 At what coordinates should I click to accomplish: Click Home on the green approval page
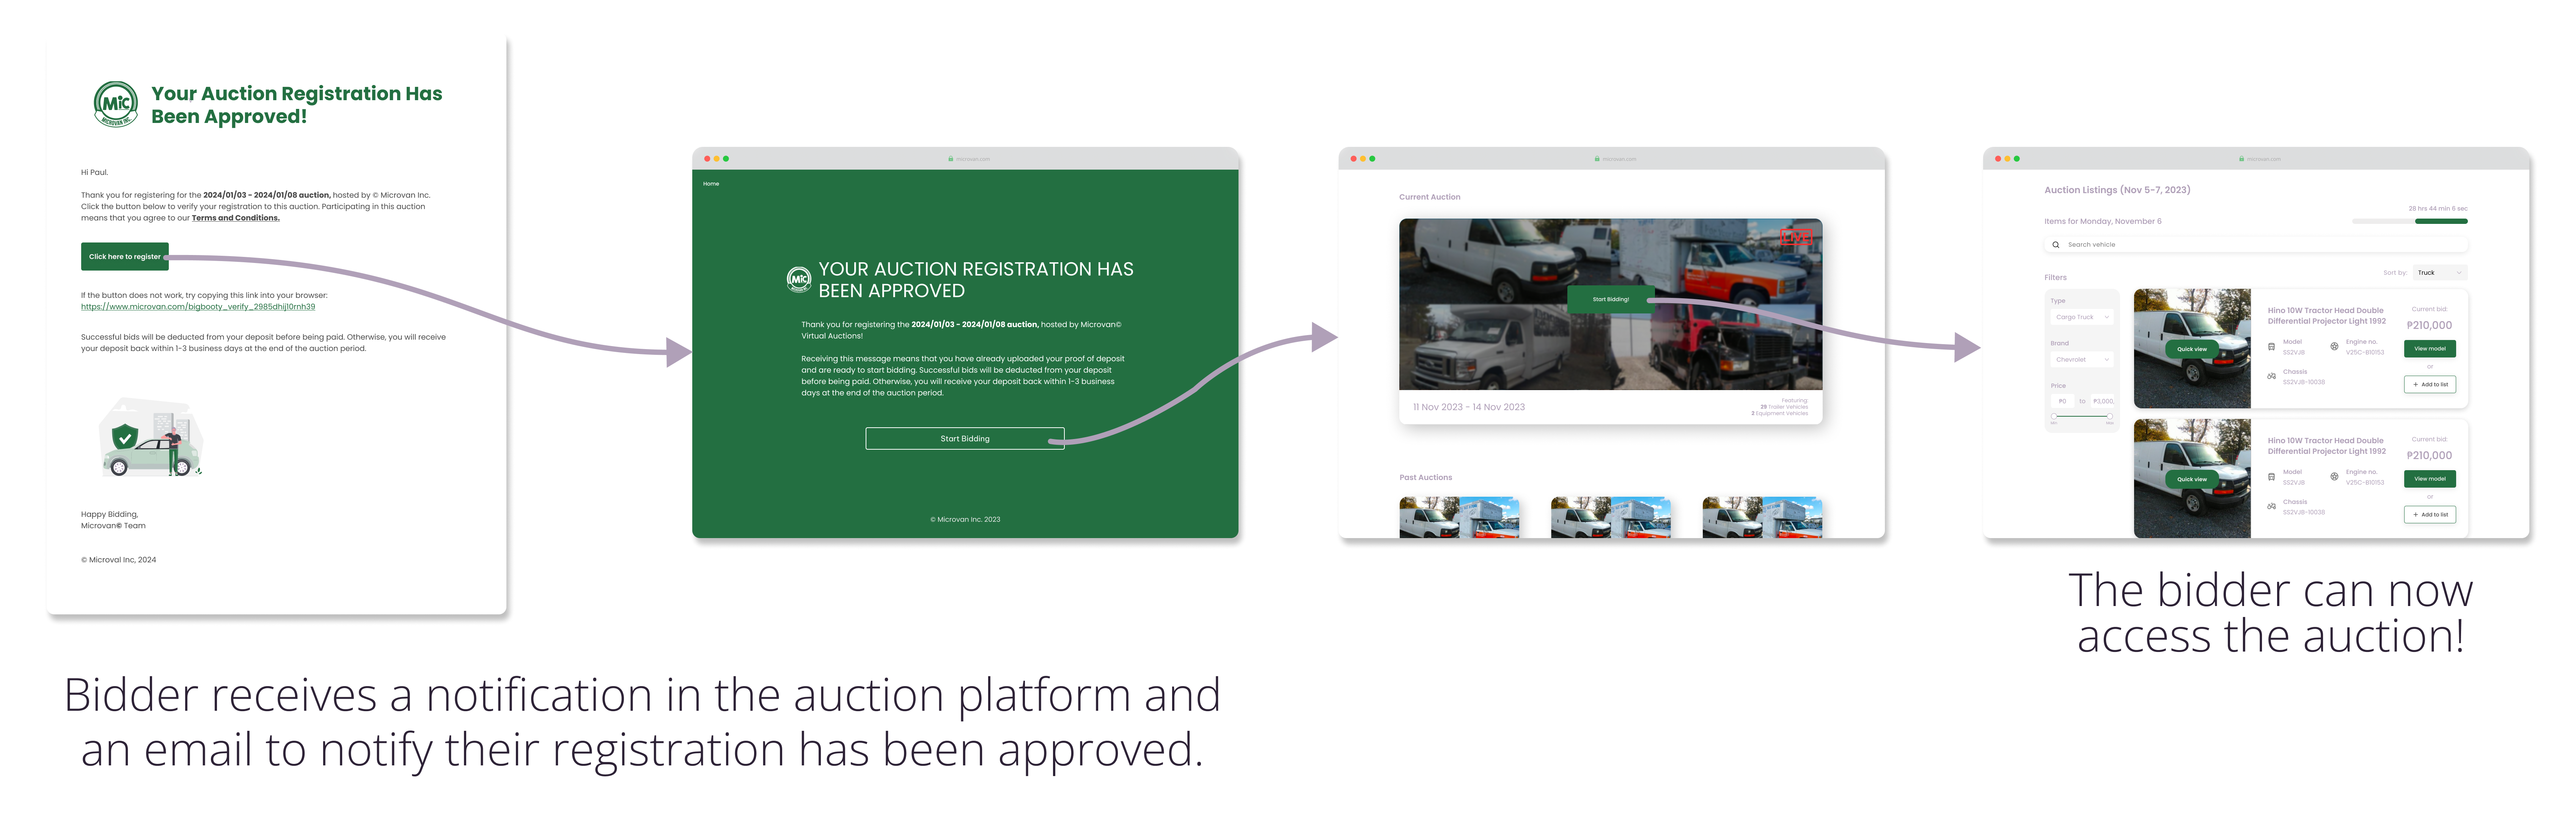click(710, 184)
